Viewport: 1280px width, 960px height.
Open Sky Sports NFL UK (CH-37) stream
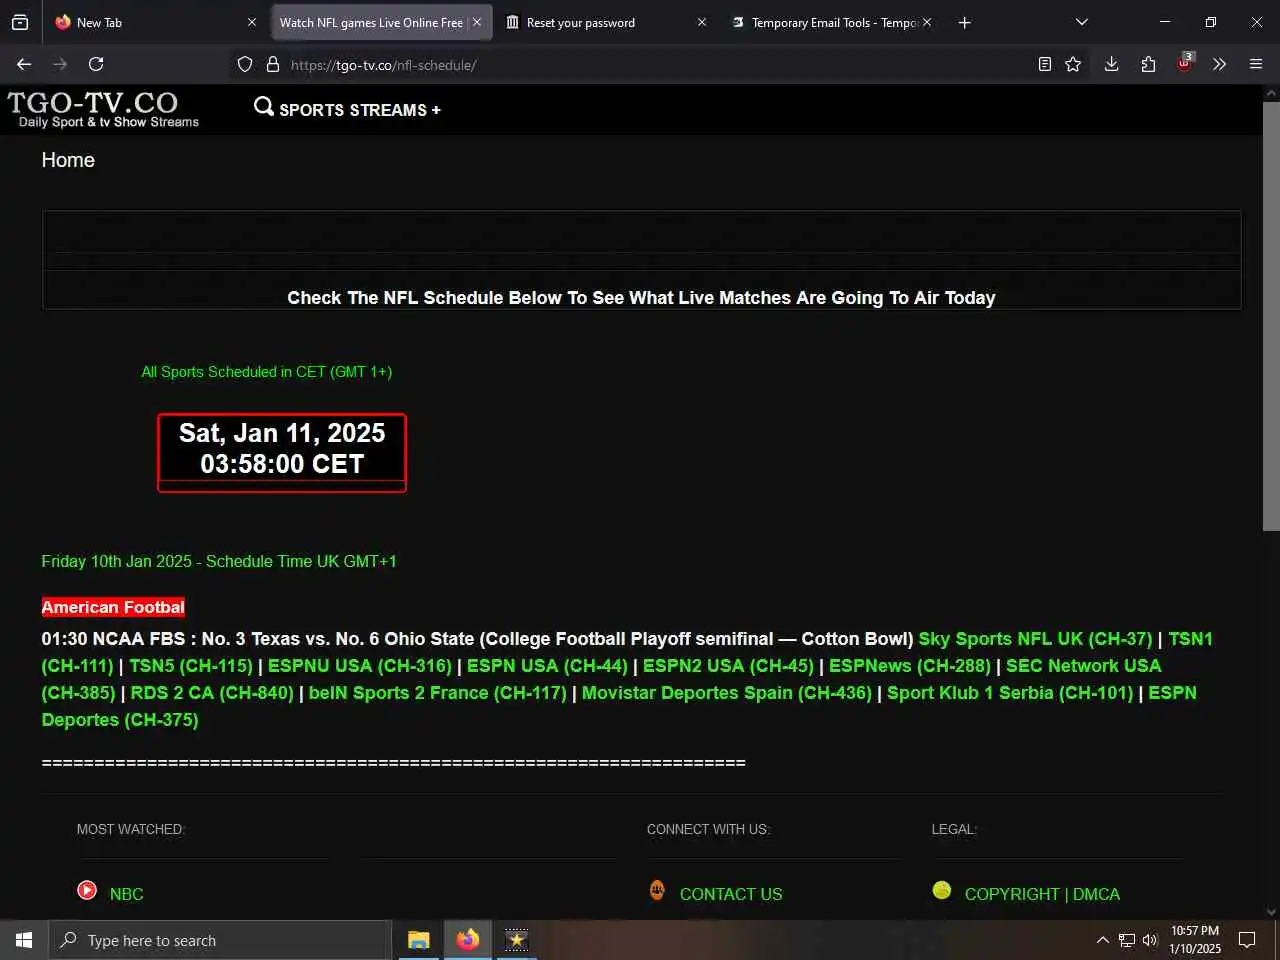coord(1035,639)
